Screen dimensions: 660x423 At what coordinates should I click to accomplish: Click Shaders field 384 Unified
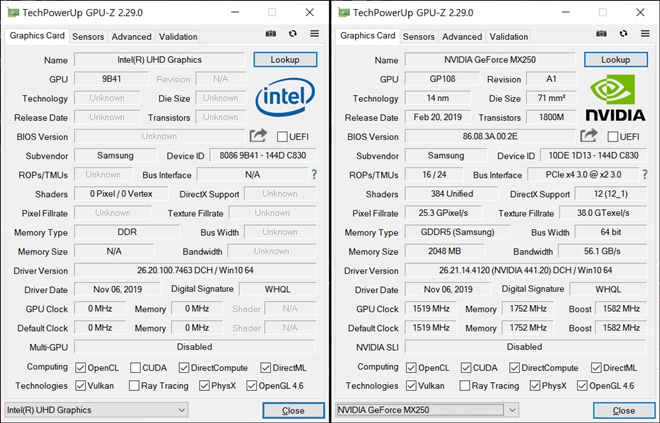pyautogui.click(x=452, y=194)
